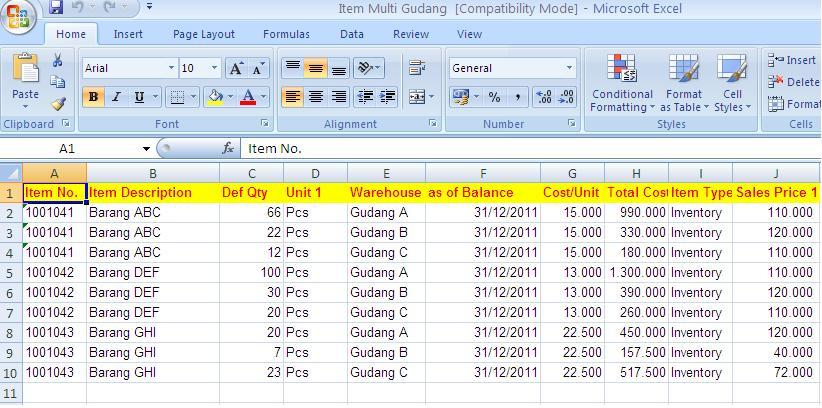
Task: Expand the Name Box dropdown
Action: (146, 149)
